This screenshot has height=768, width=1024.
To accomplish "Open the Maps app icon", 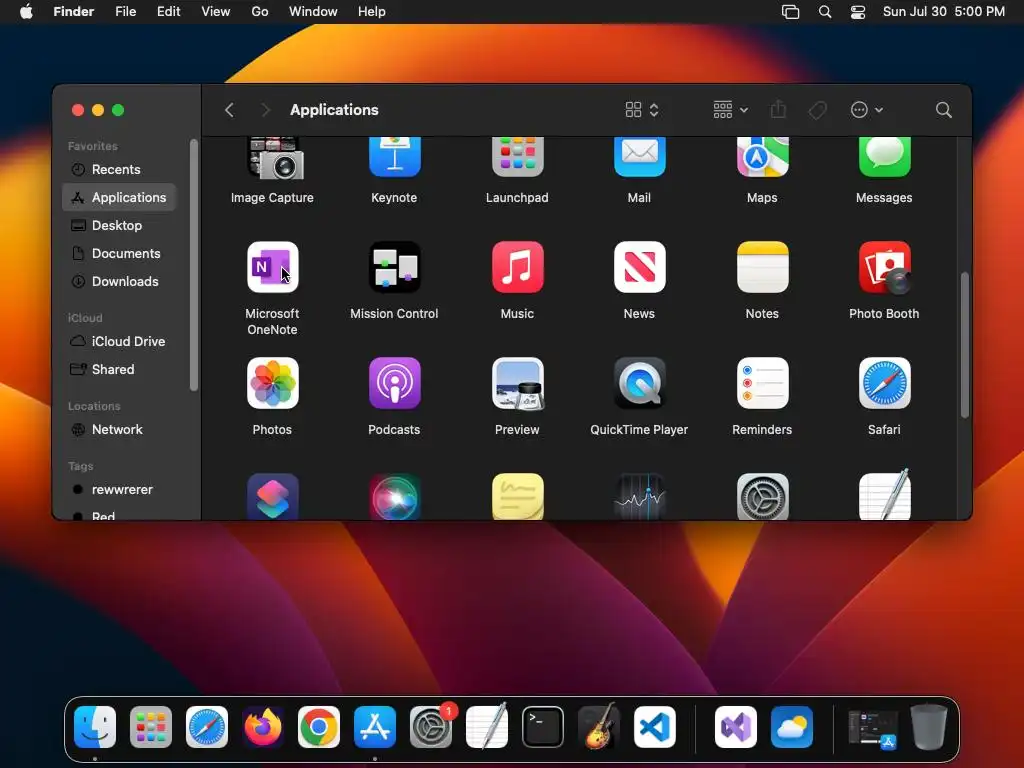I will point(762,157).
